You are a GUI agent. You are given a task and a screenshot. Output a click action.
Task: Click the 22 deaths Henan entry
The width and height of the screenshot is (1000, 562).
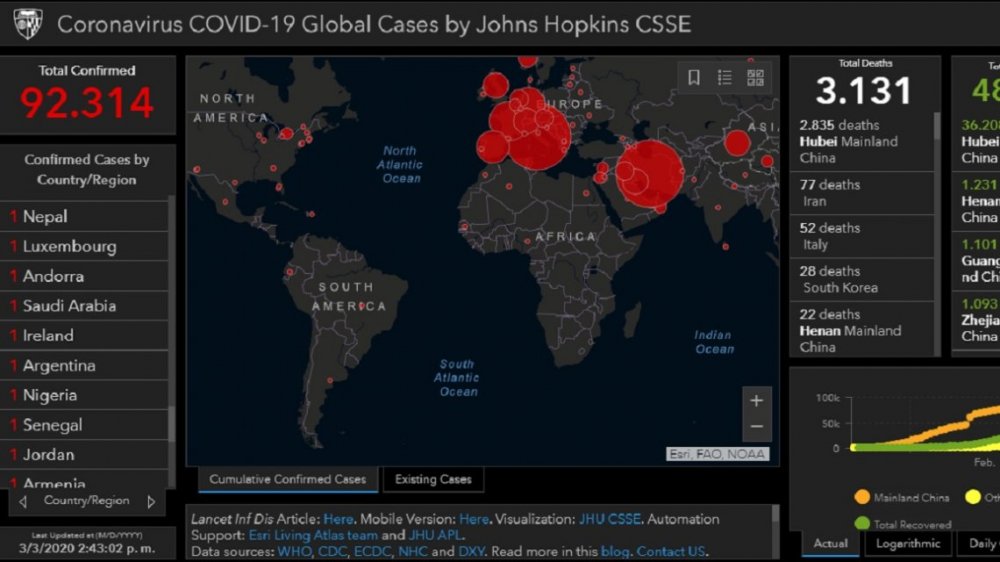[862, 330]
